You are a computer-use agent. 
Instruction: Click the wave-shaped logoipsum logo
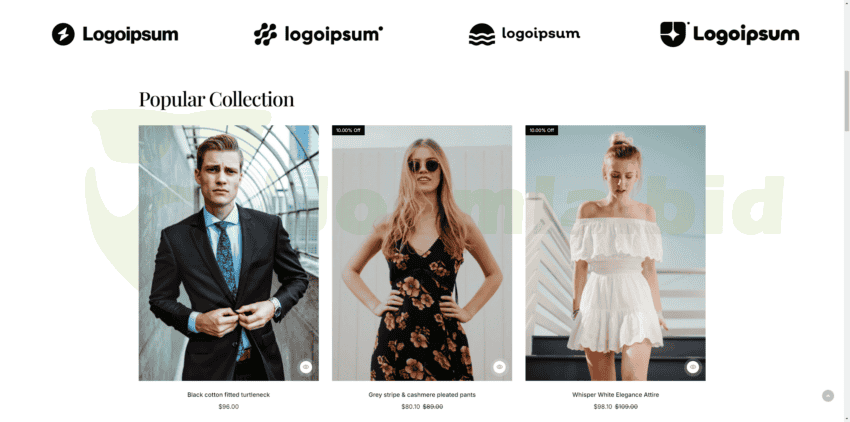pyautogui.click(x=524, y=34)
